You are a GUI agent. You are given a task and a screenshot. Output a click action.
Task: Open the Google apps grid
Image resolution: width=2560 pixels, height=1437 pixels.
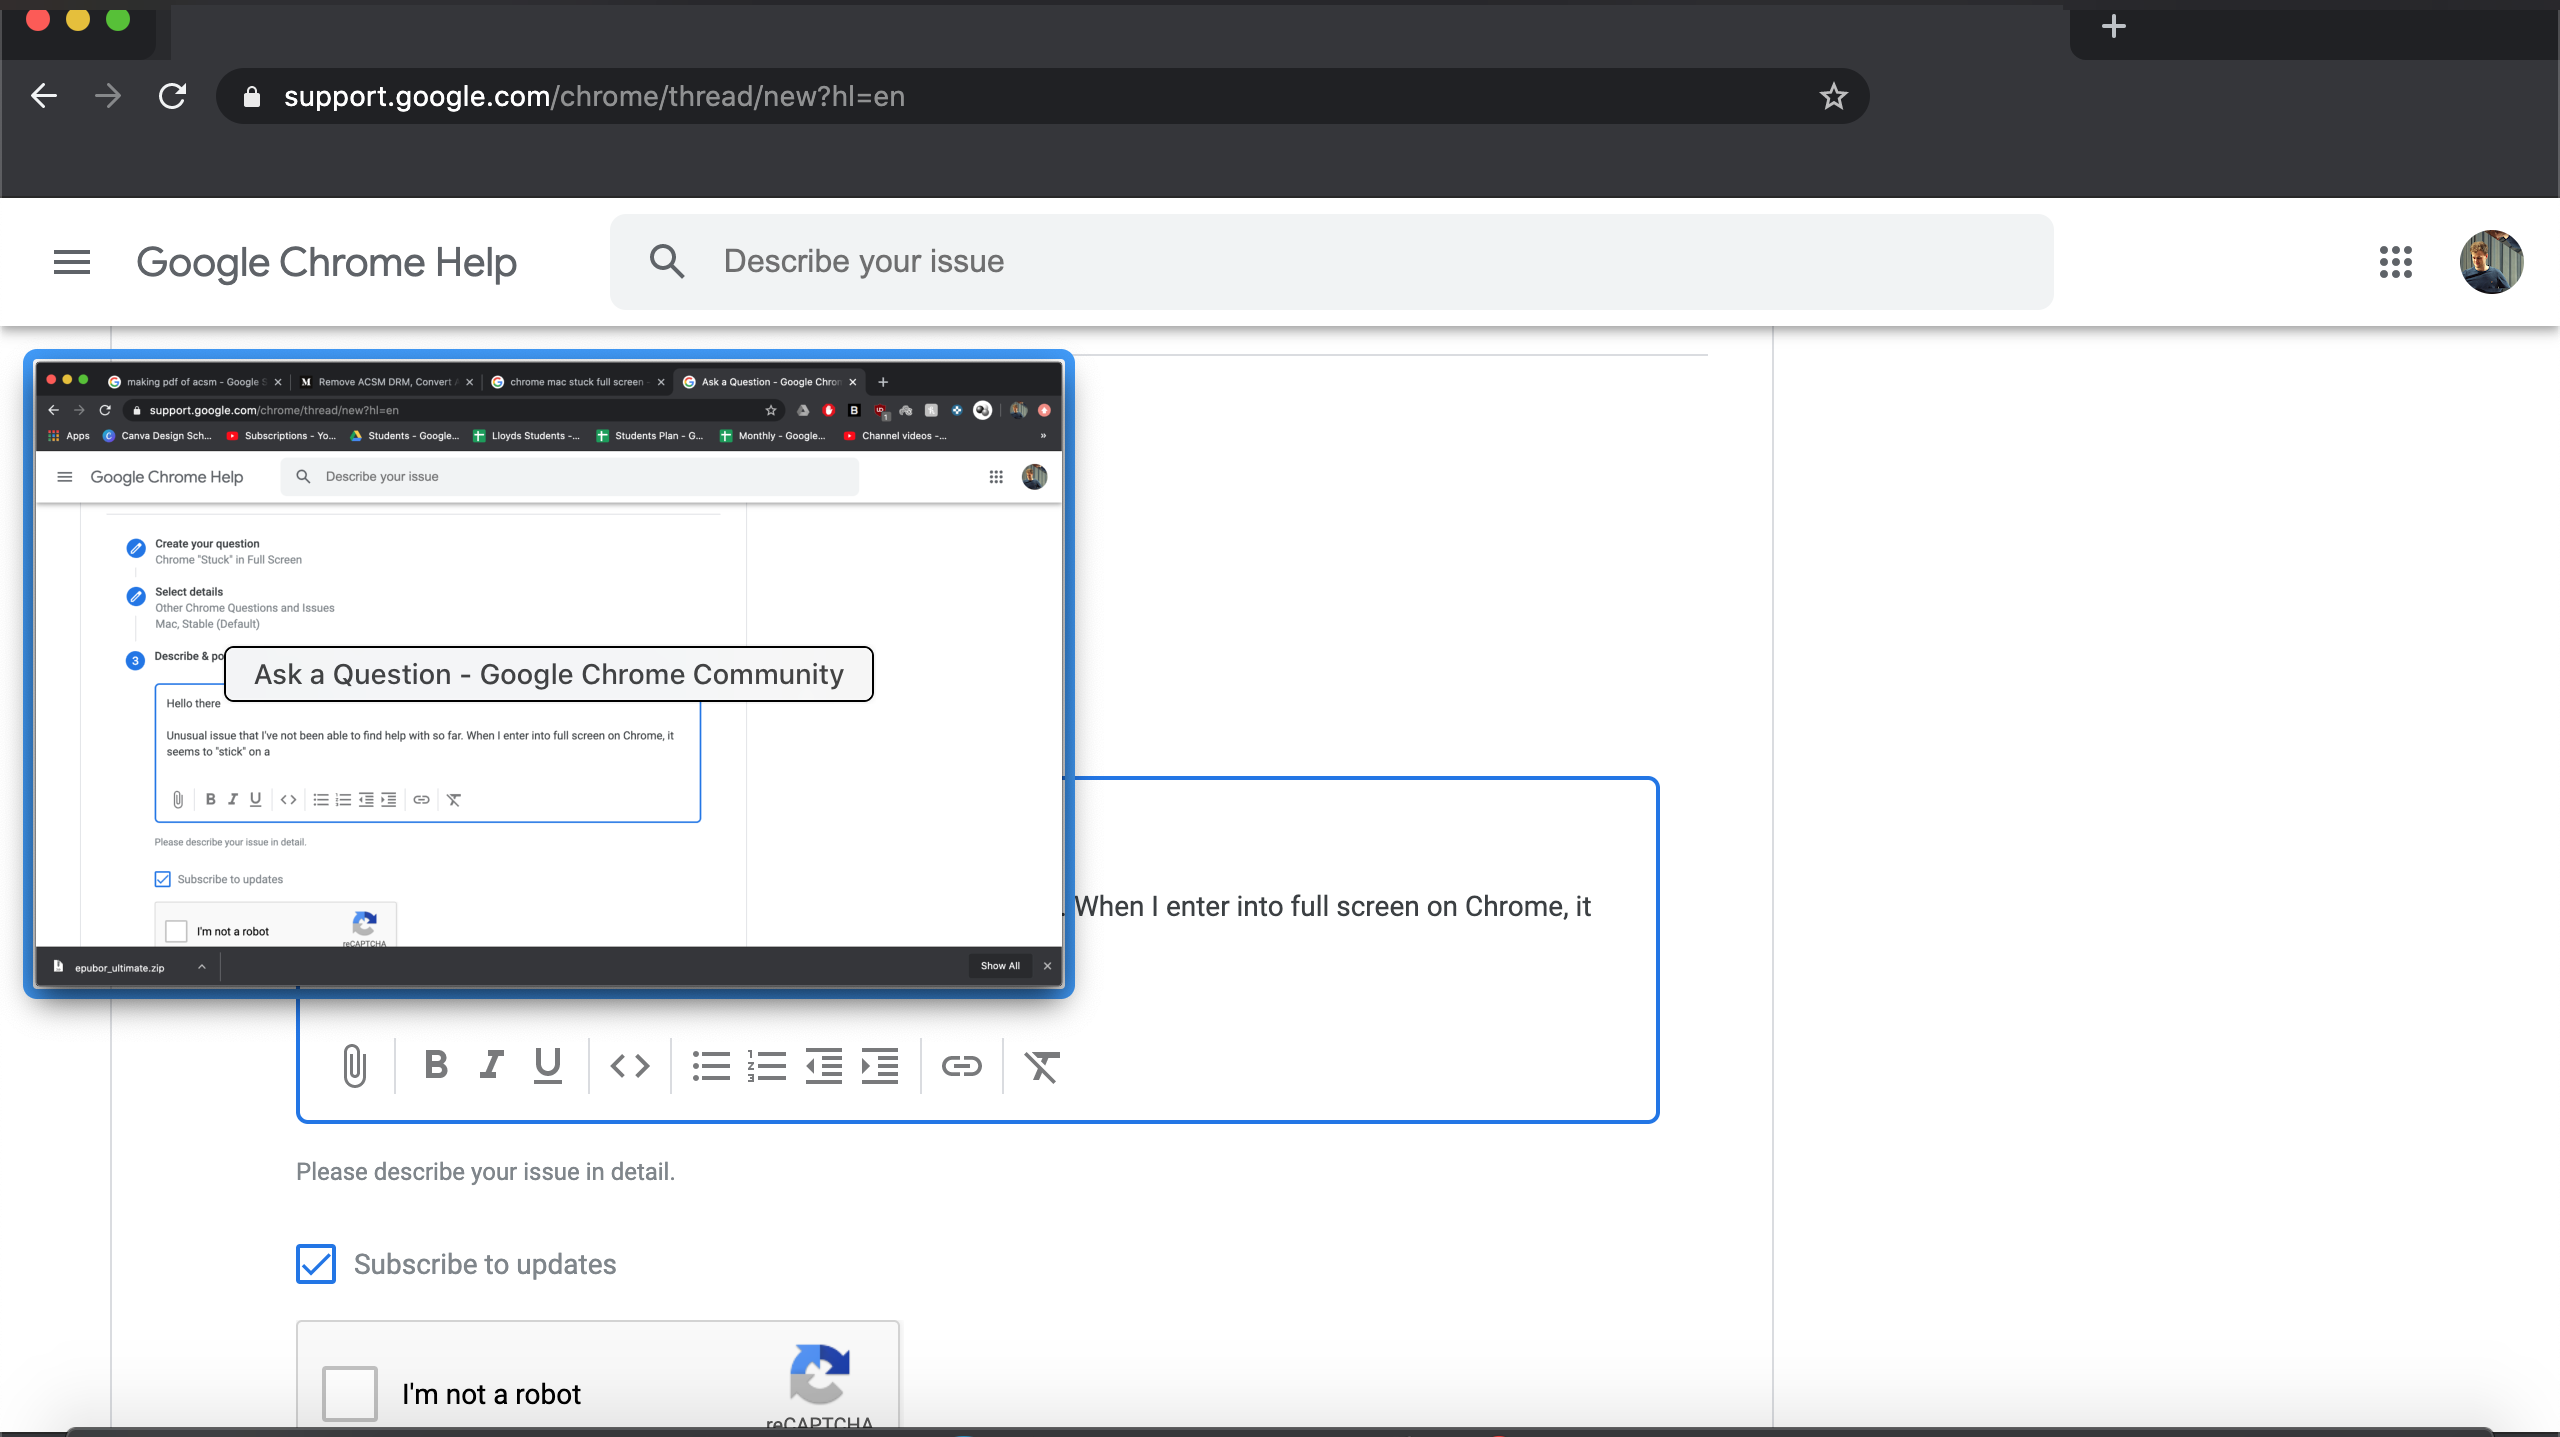click(2395, 262)
